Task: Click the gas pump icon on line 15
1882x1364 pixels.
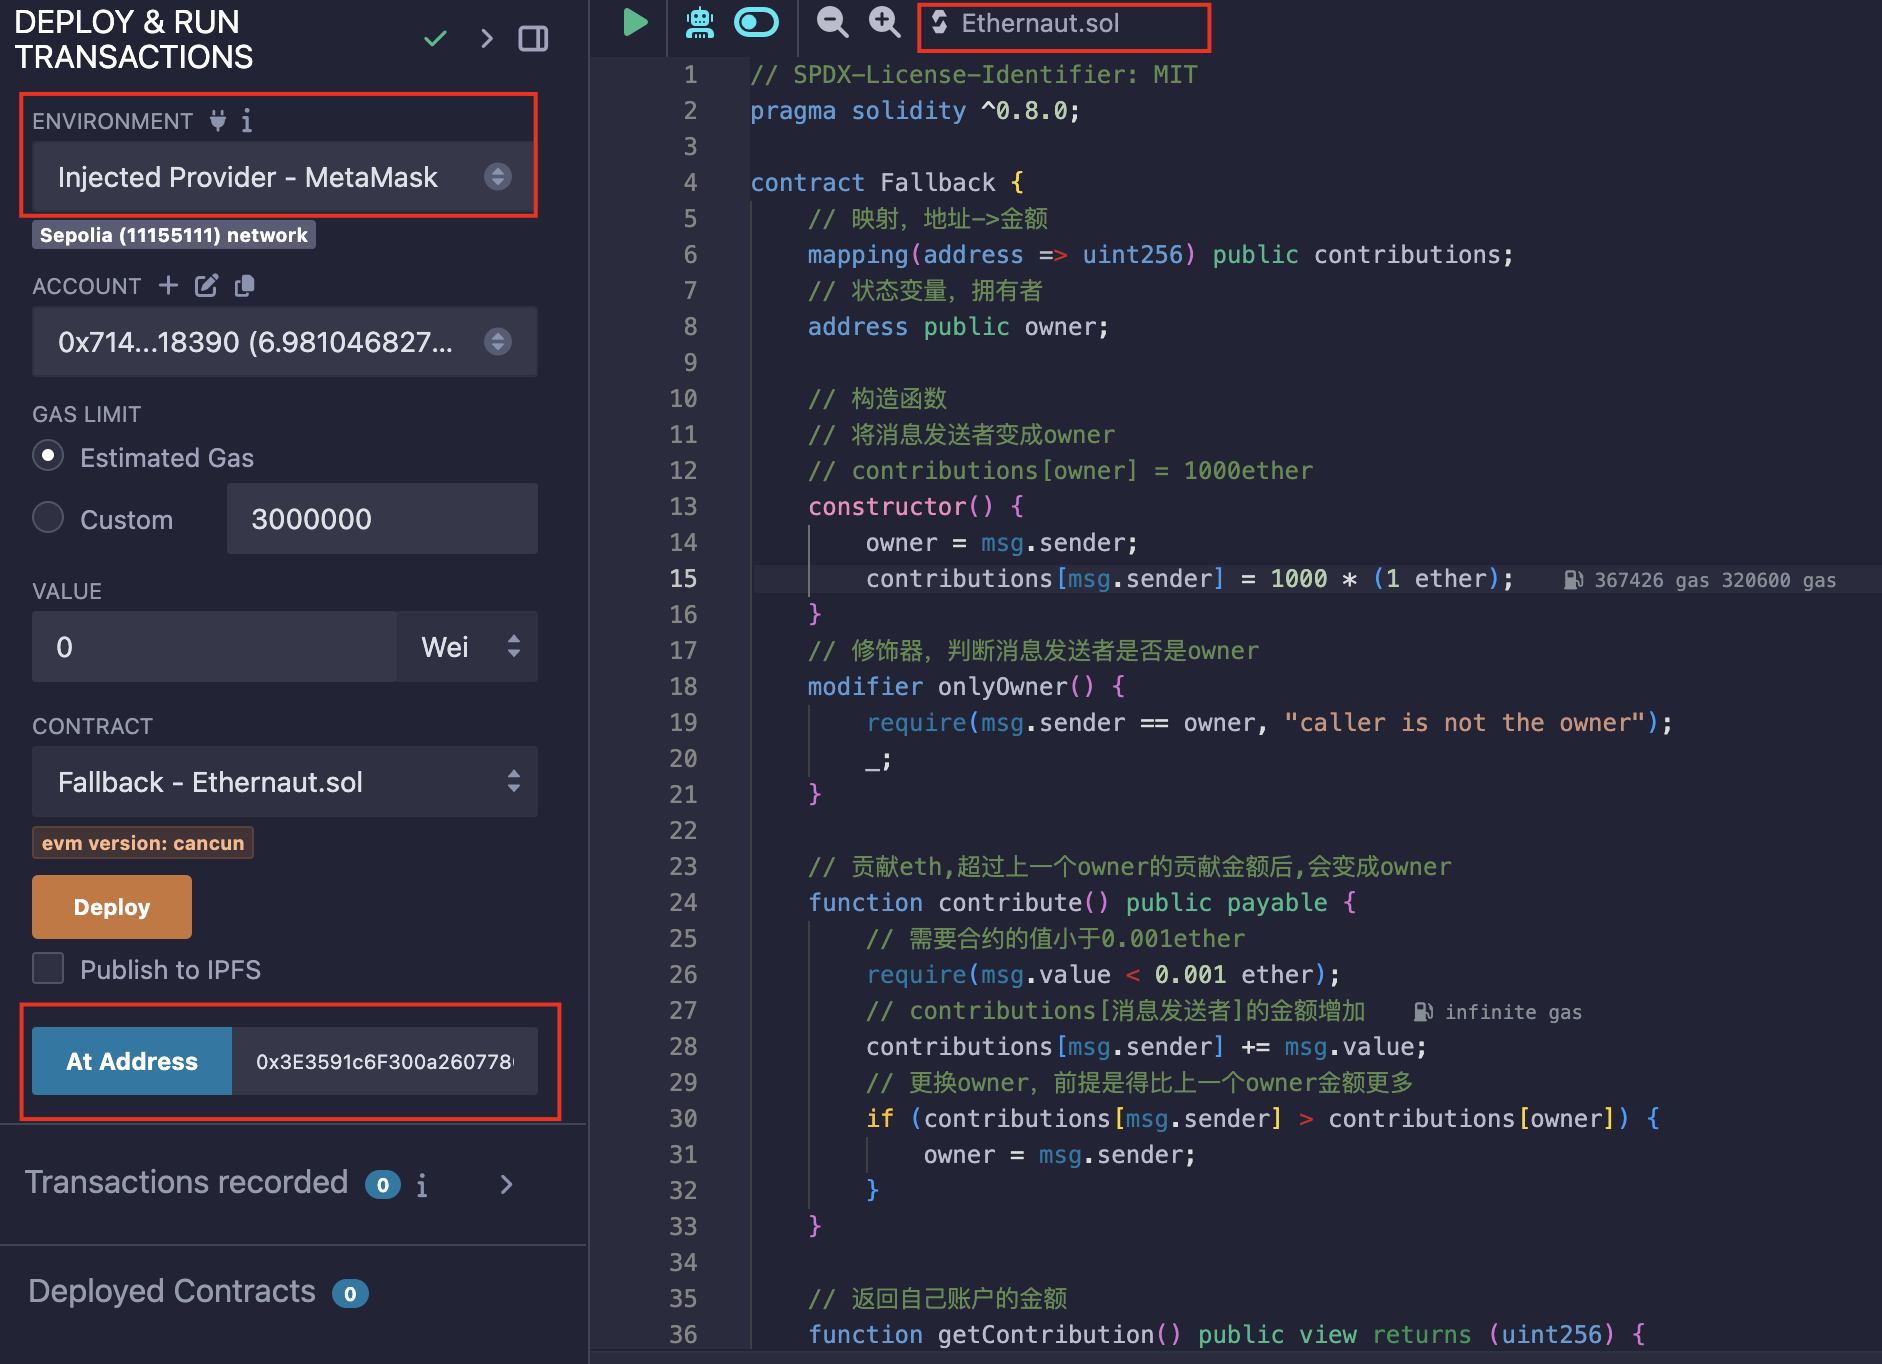Action: click(1573, 580)
